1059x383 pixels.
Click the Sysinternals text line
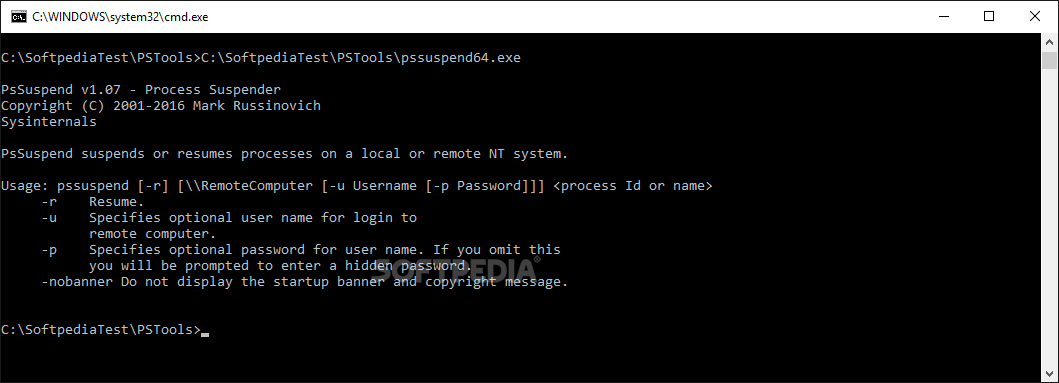[x=49, y=122]
